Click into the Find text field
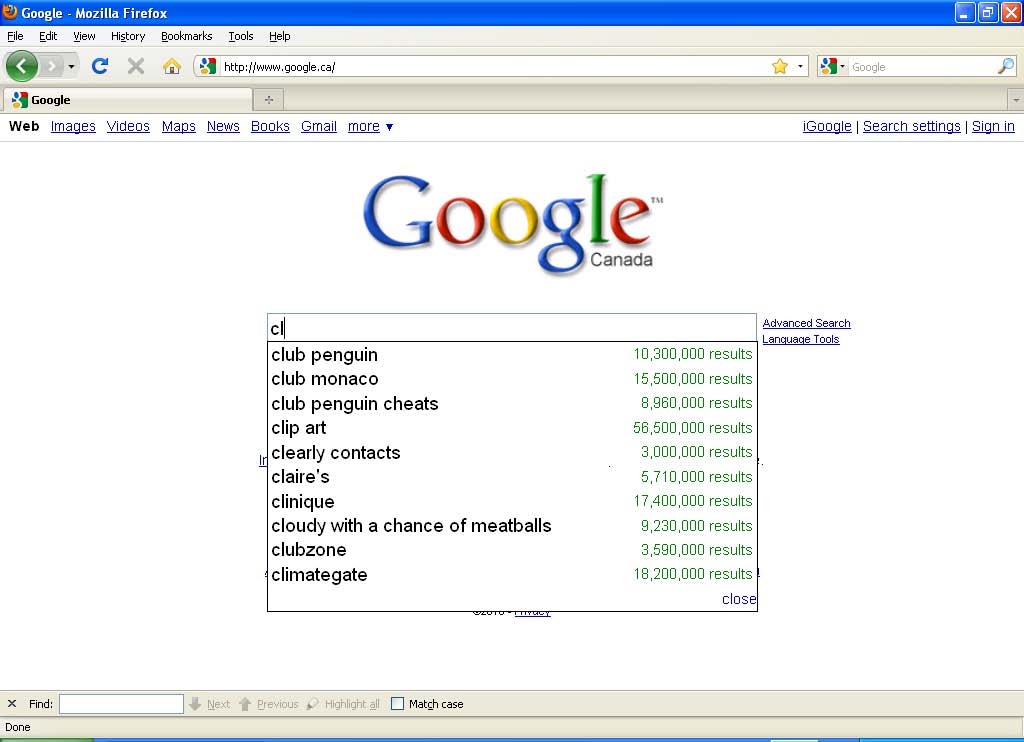This screenshot has width=1024, height=742. [121, 704]
